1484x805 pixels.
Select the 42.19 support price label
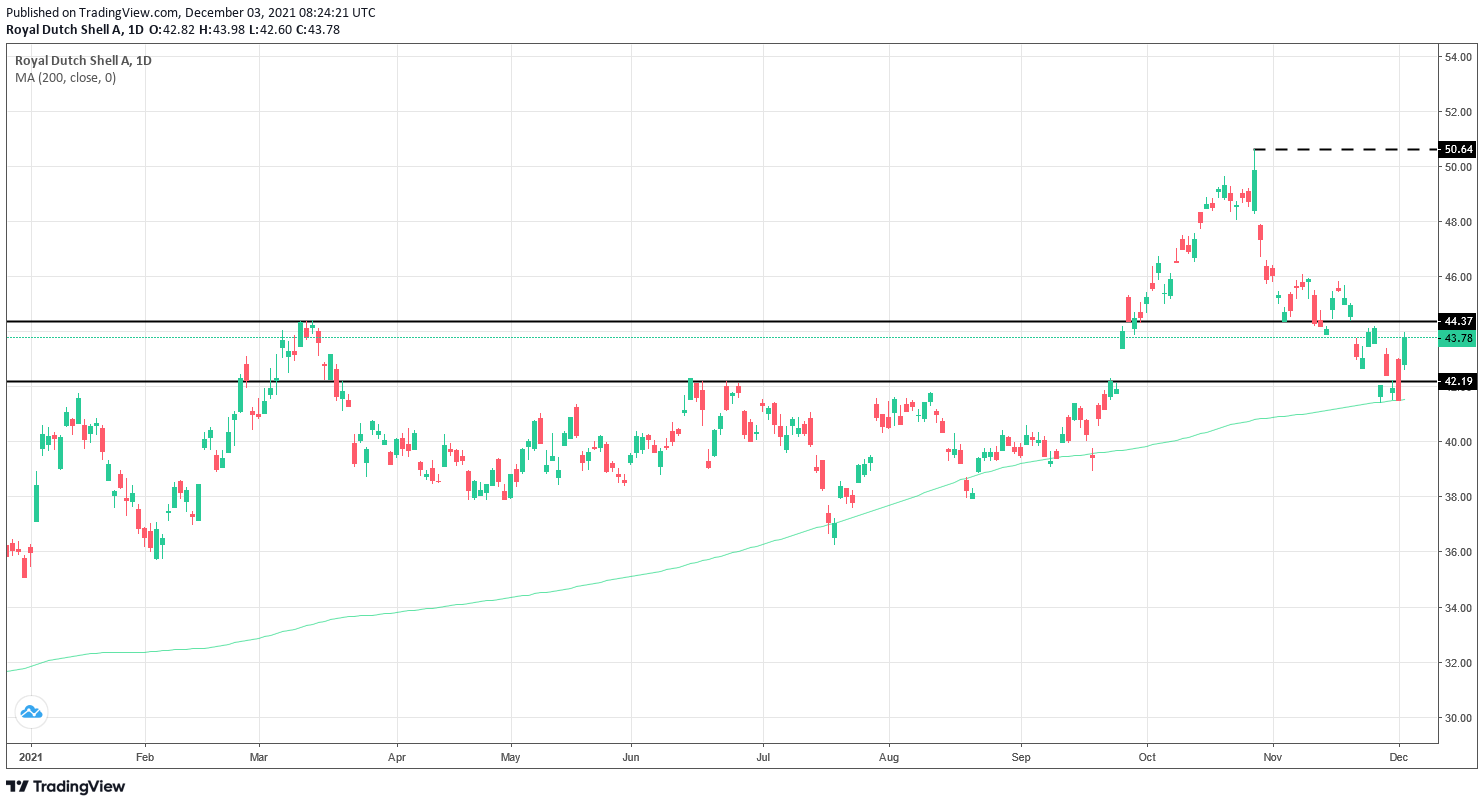click(x=1459, y=382)
